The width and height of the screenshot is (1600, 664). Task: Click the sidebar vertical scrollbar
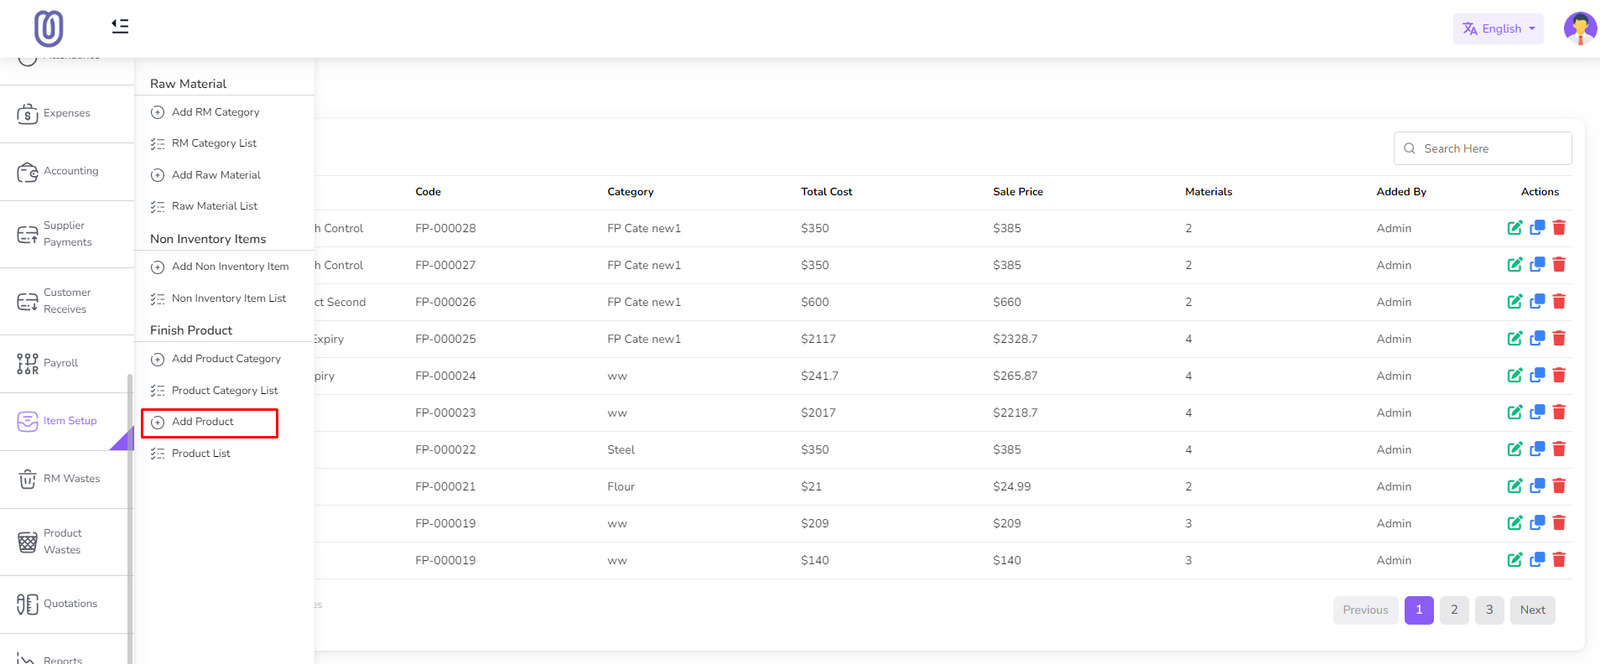(129, 500)
